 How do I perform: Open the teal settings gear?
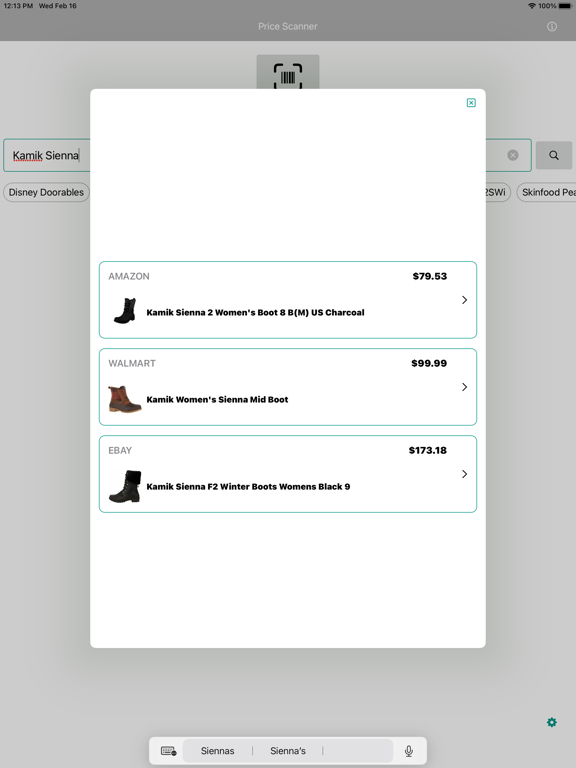pos(552,722)
